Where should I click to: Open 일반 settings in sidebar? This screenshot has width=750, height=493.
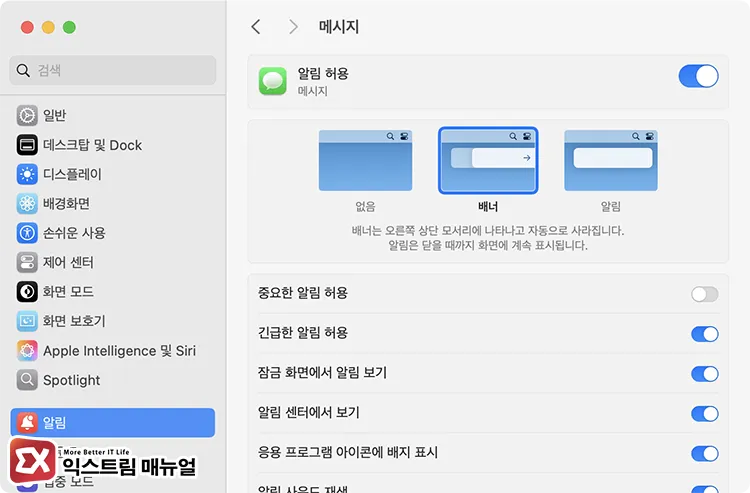(x=112, y=116)
